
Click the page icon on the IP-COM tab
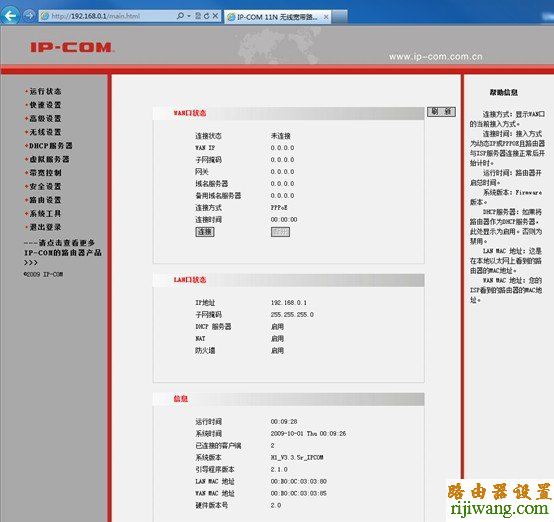pos(231,17)
